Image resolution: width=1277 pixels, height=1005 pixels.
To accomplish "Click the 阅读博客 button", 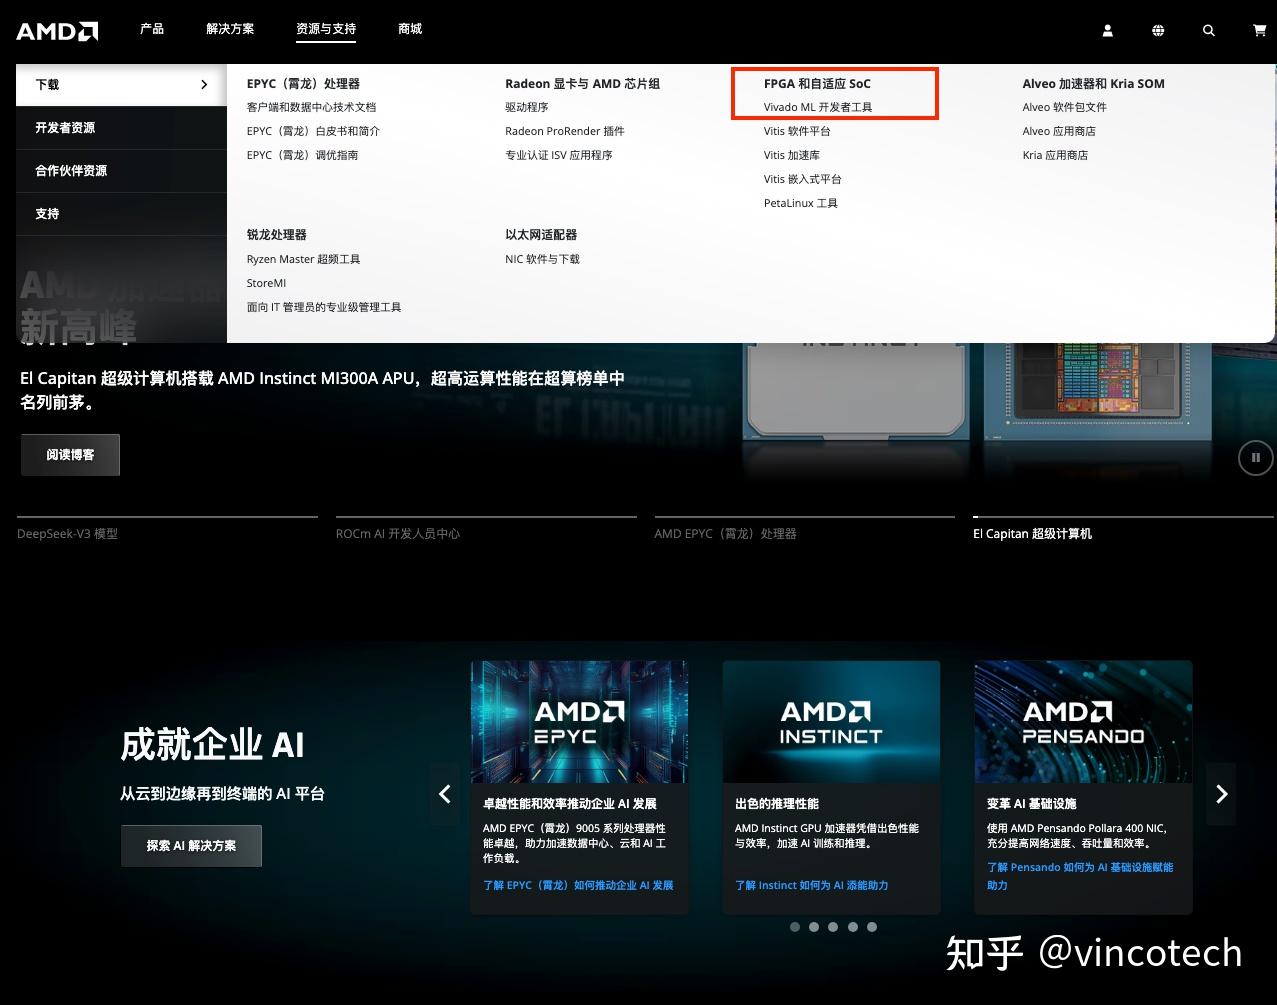I will (x=70, y=454).
